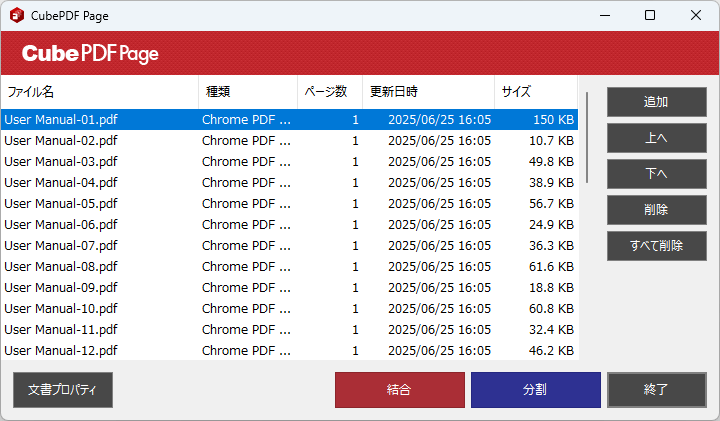The width and height of the screenshot is (720, 421).
Task: Select User Manual-05.pdf in the list
Action: click(x=61, y=204)
